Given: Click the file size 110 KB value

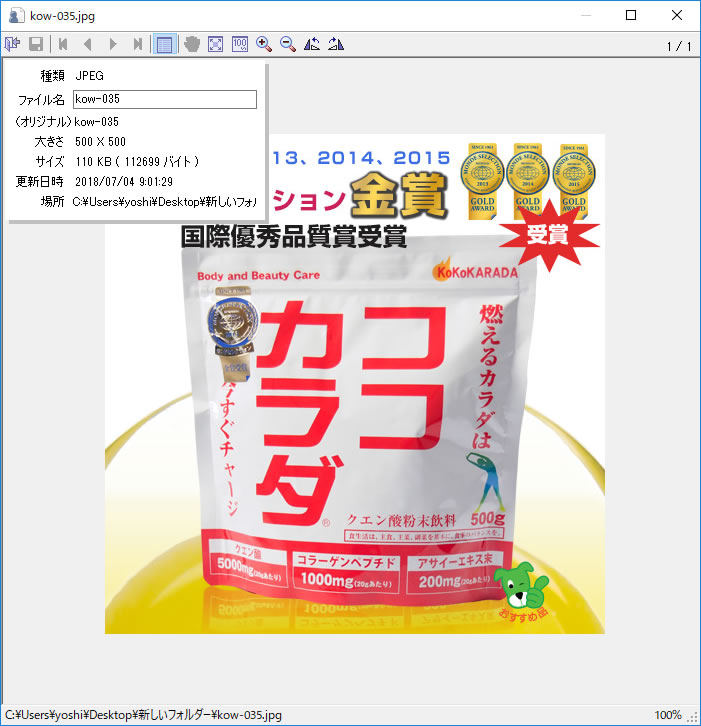Looking at the screenshot, I should (138, 162).
